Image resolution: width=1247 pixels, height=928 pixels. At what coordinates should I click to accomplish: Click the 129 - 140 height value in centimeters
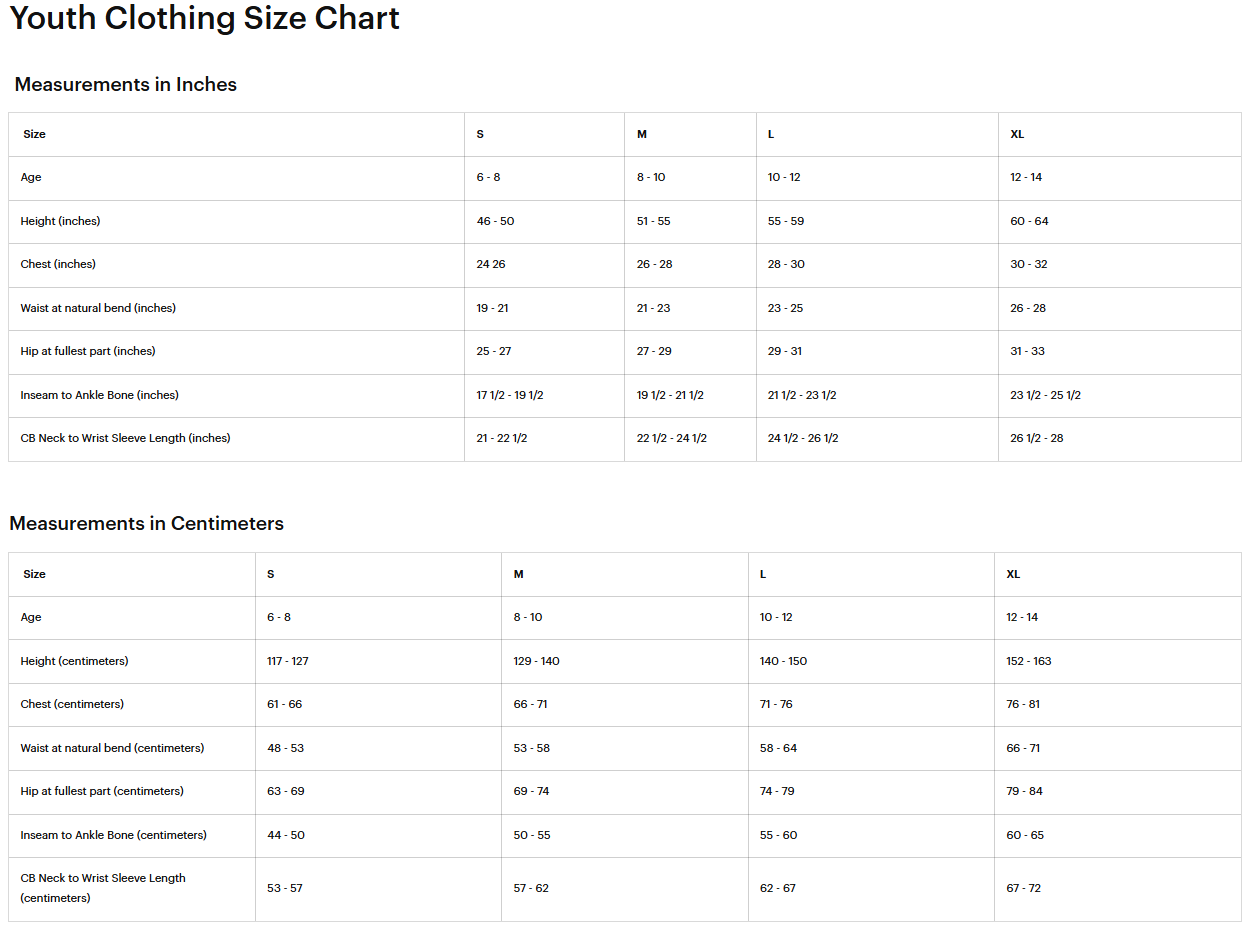pyautogui.click(x=537, y=661)
